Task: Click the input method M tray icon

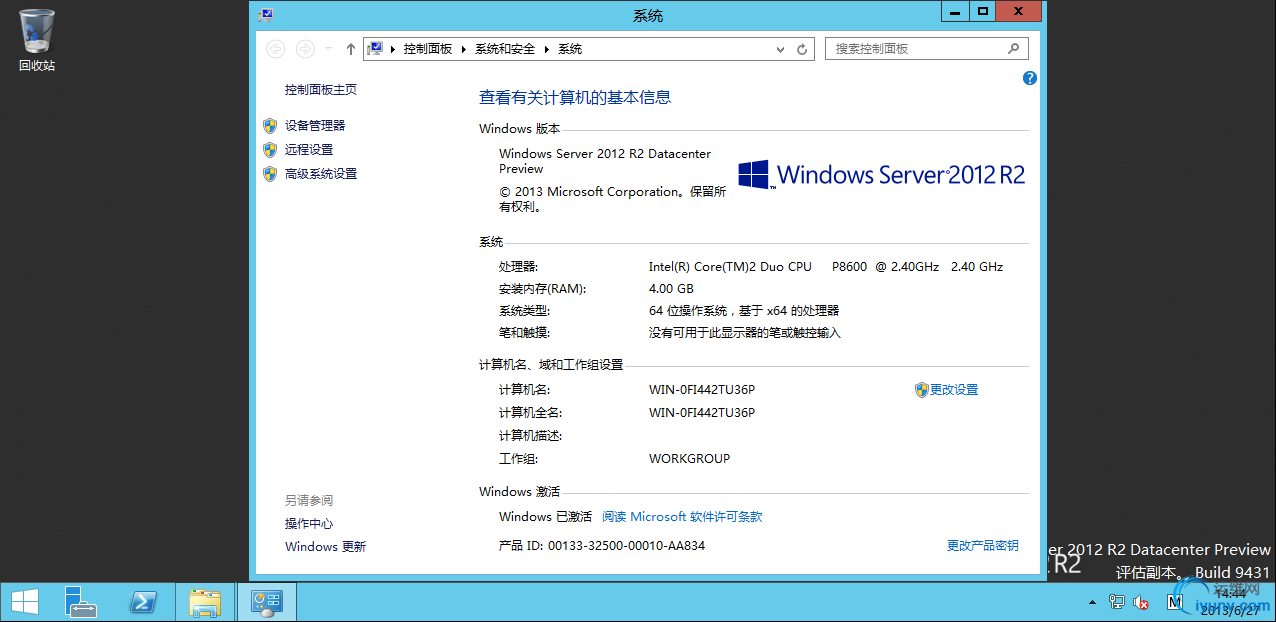Action: (x=1176, y=602)
